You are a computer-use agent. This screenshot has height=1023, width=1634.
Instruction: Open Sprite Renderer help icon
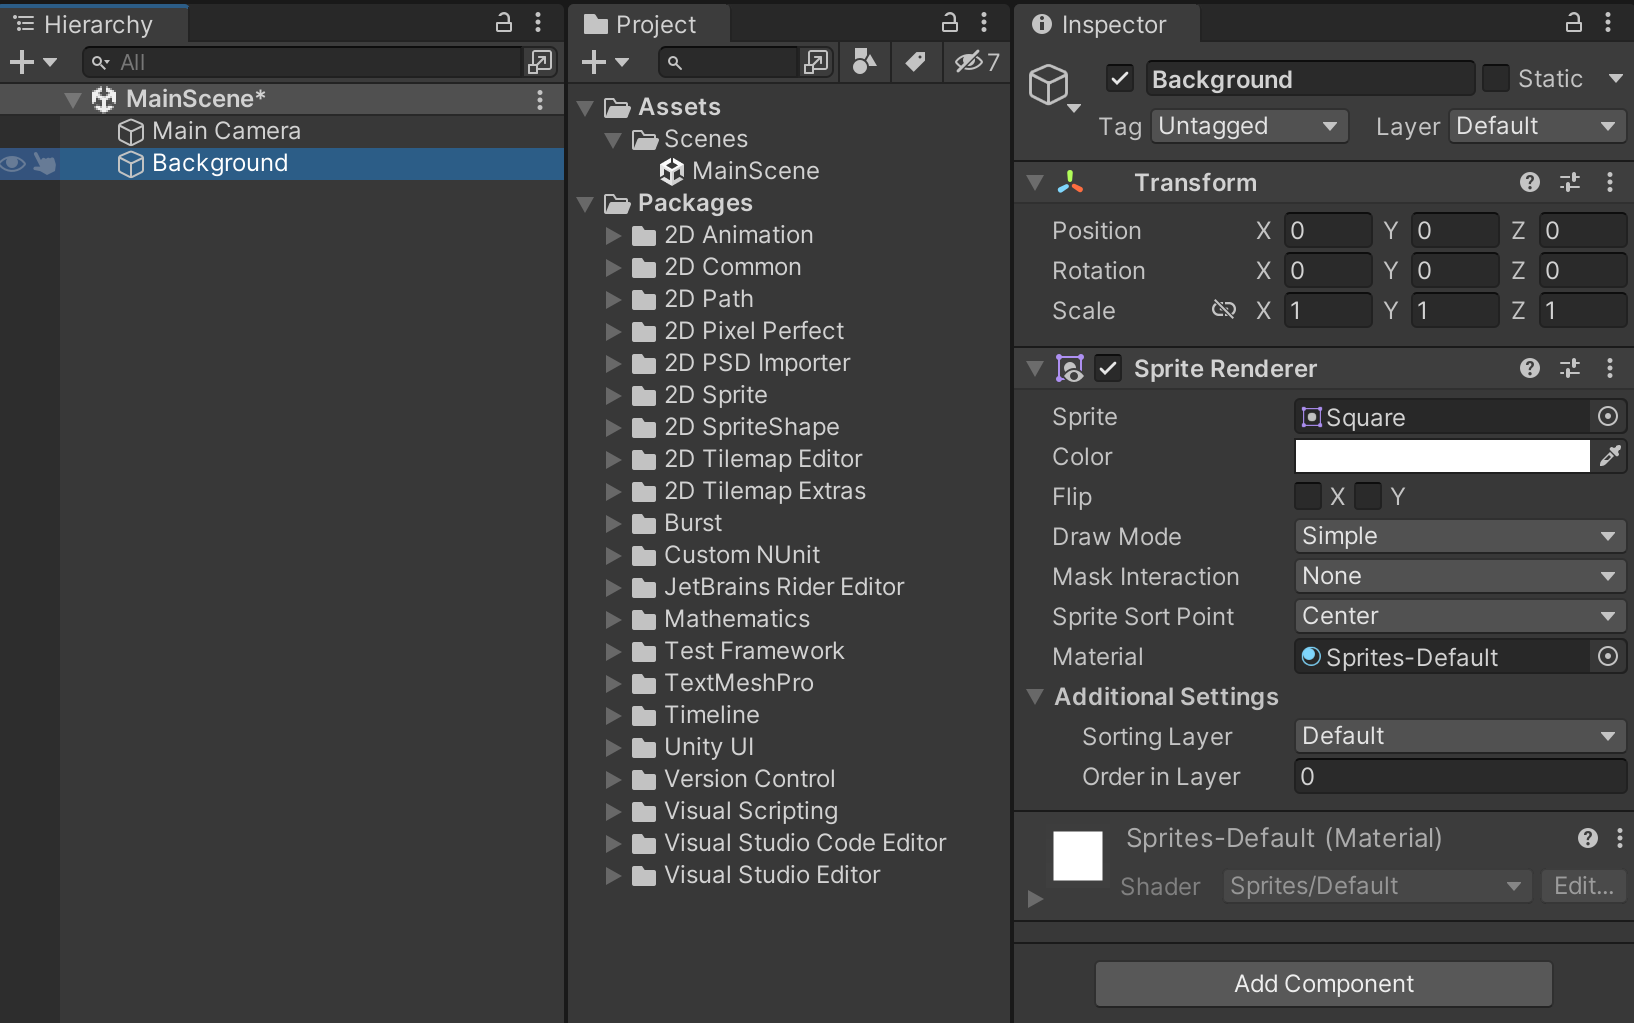1530,368
